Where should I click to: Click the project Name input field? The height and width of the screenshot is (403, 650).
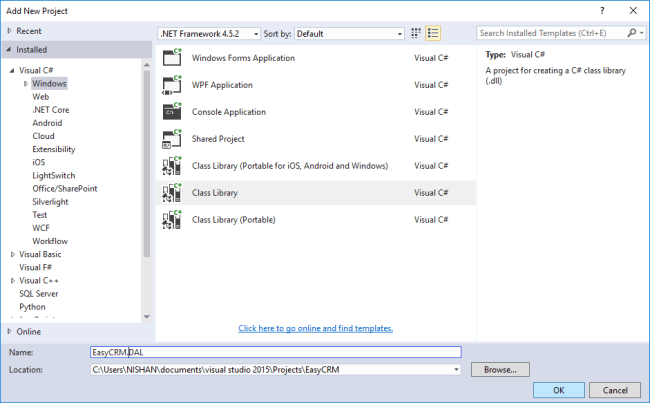pos(276,352)
